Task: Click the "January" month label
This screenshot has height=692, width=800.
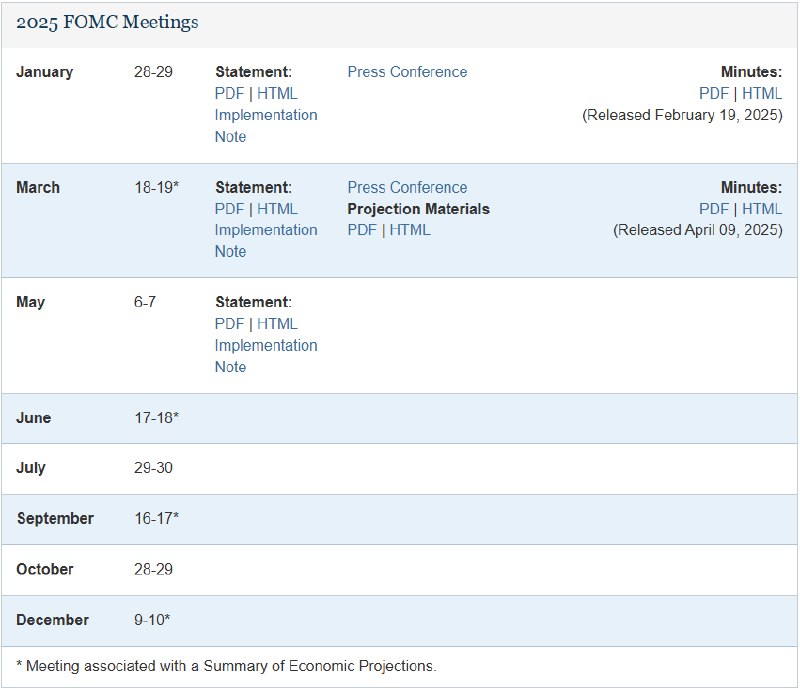Action: [x=44, y=72]
